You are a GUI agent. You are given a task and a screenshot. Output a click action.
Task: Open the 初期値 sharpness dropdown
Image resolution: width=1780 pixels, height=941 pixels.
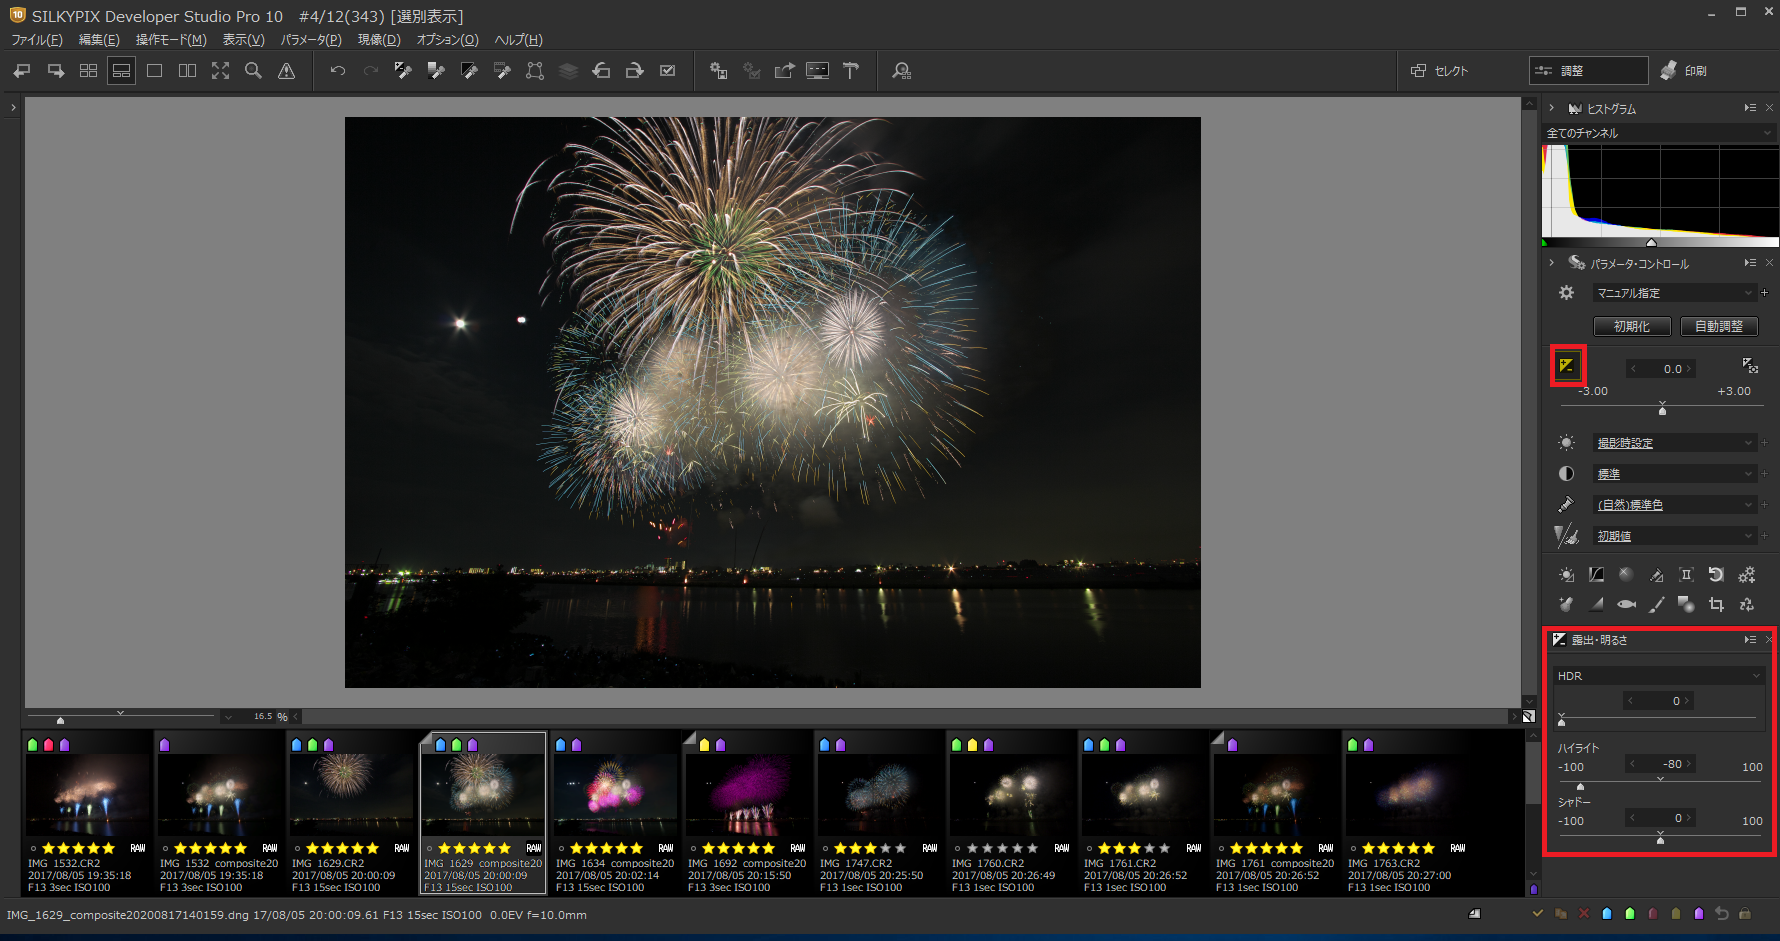(1674, 536)
